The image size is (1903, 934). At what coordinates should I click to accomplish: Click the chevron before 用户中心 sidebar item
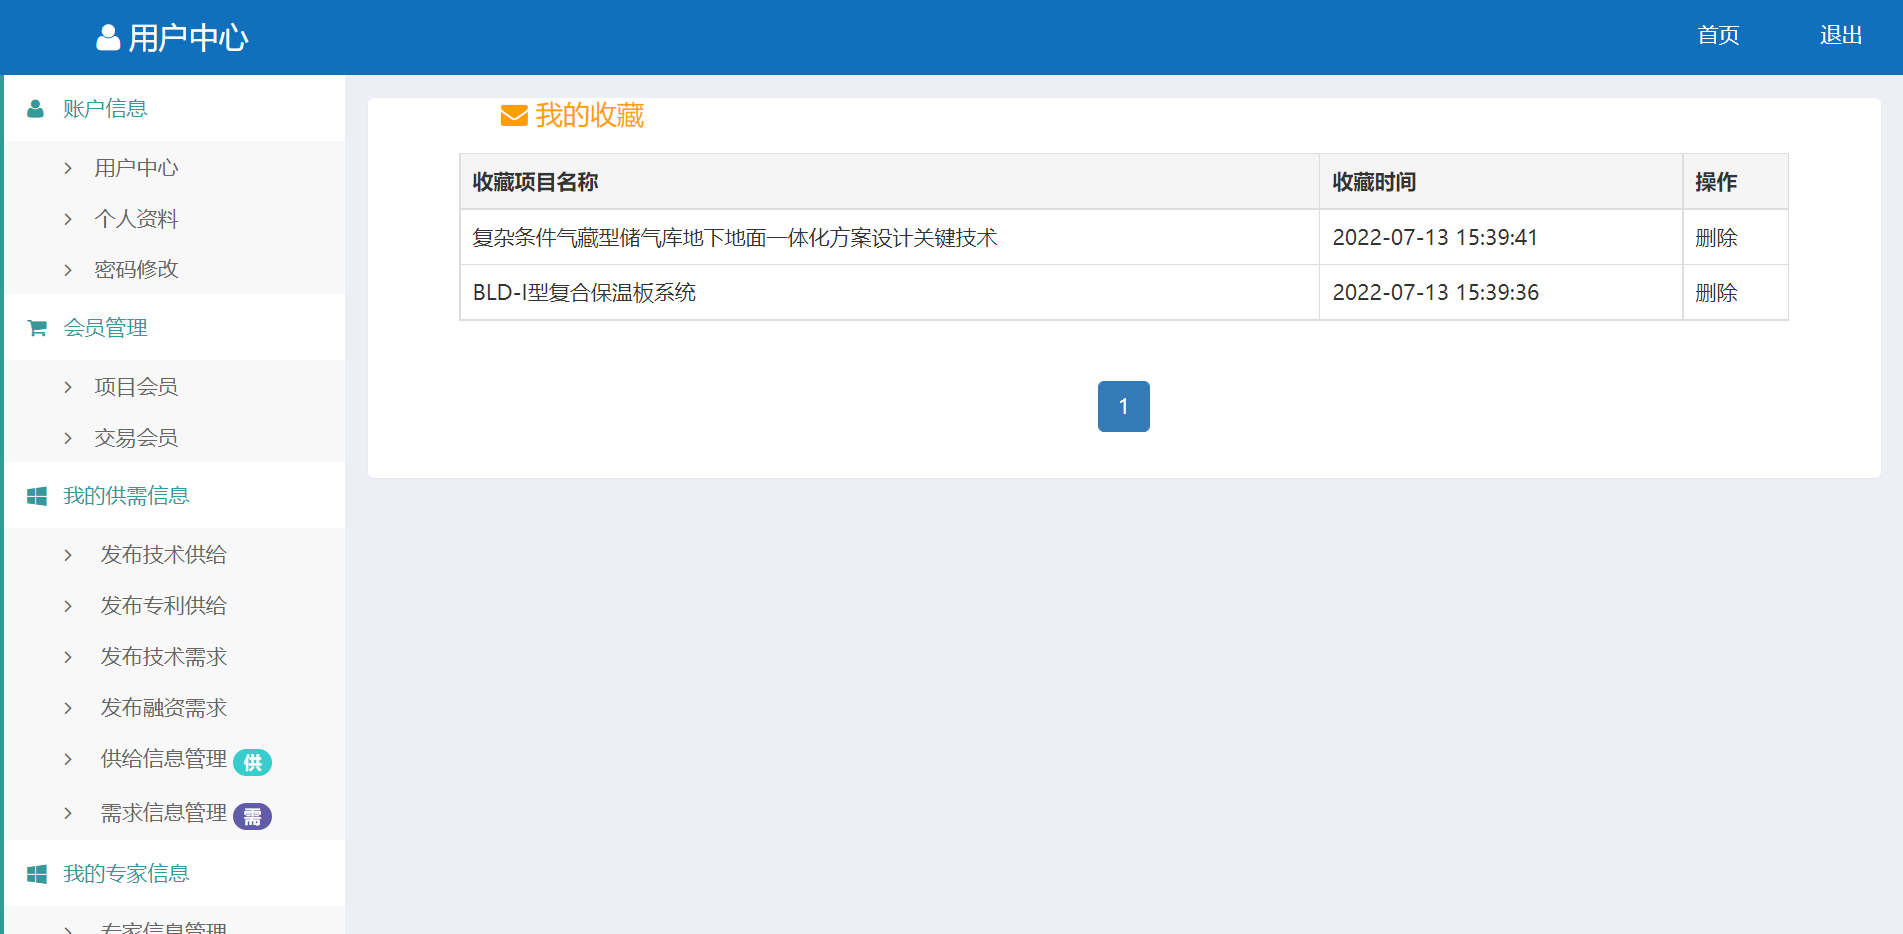click(68, 168)
